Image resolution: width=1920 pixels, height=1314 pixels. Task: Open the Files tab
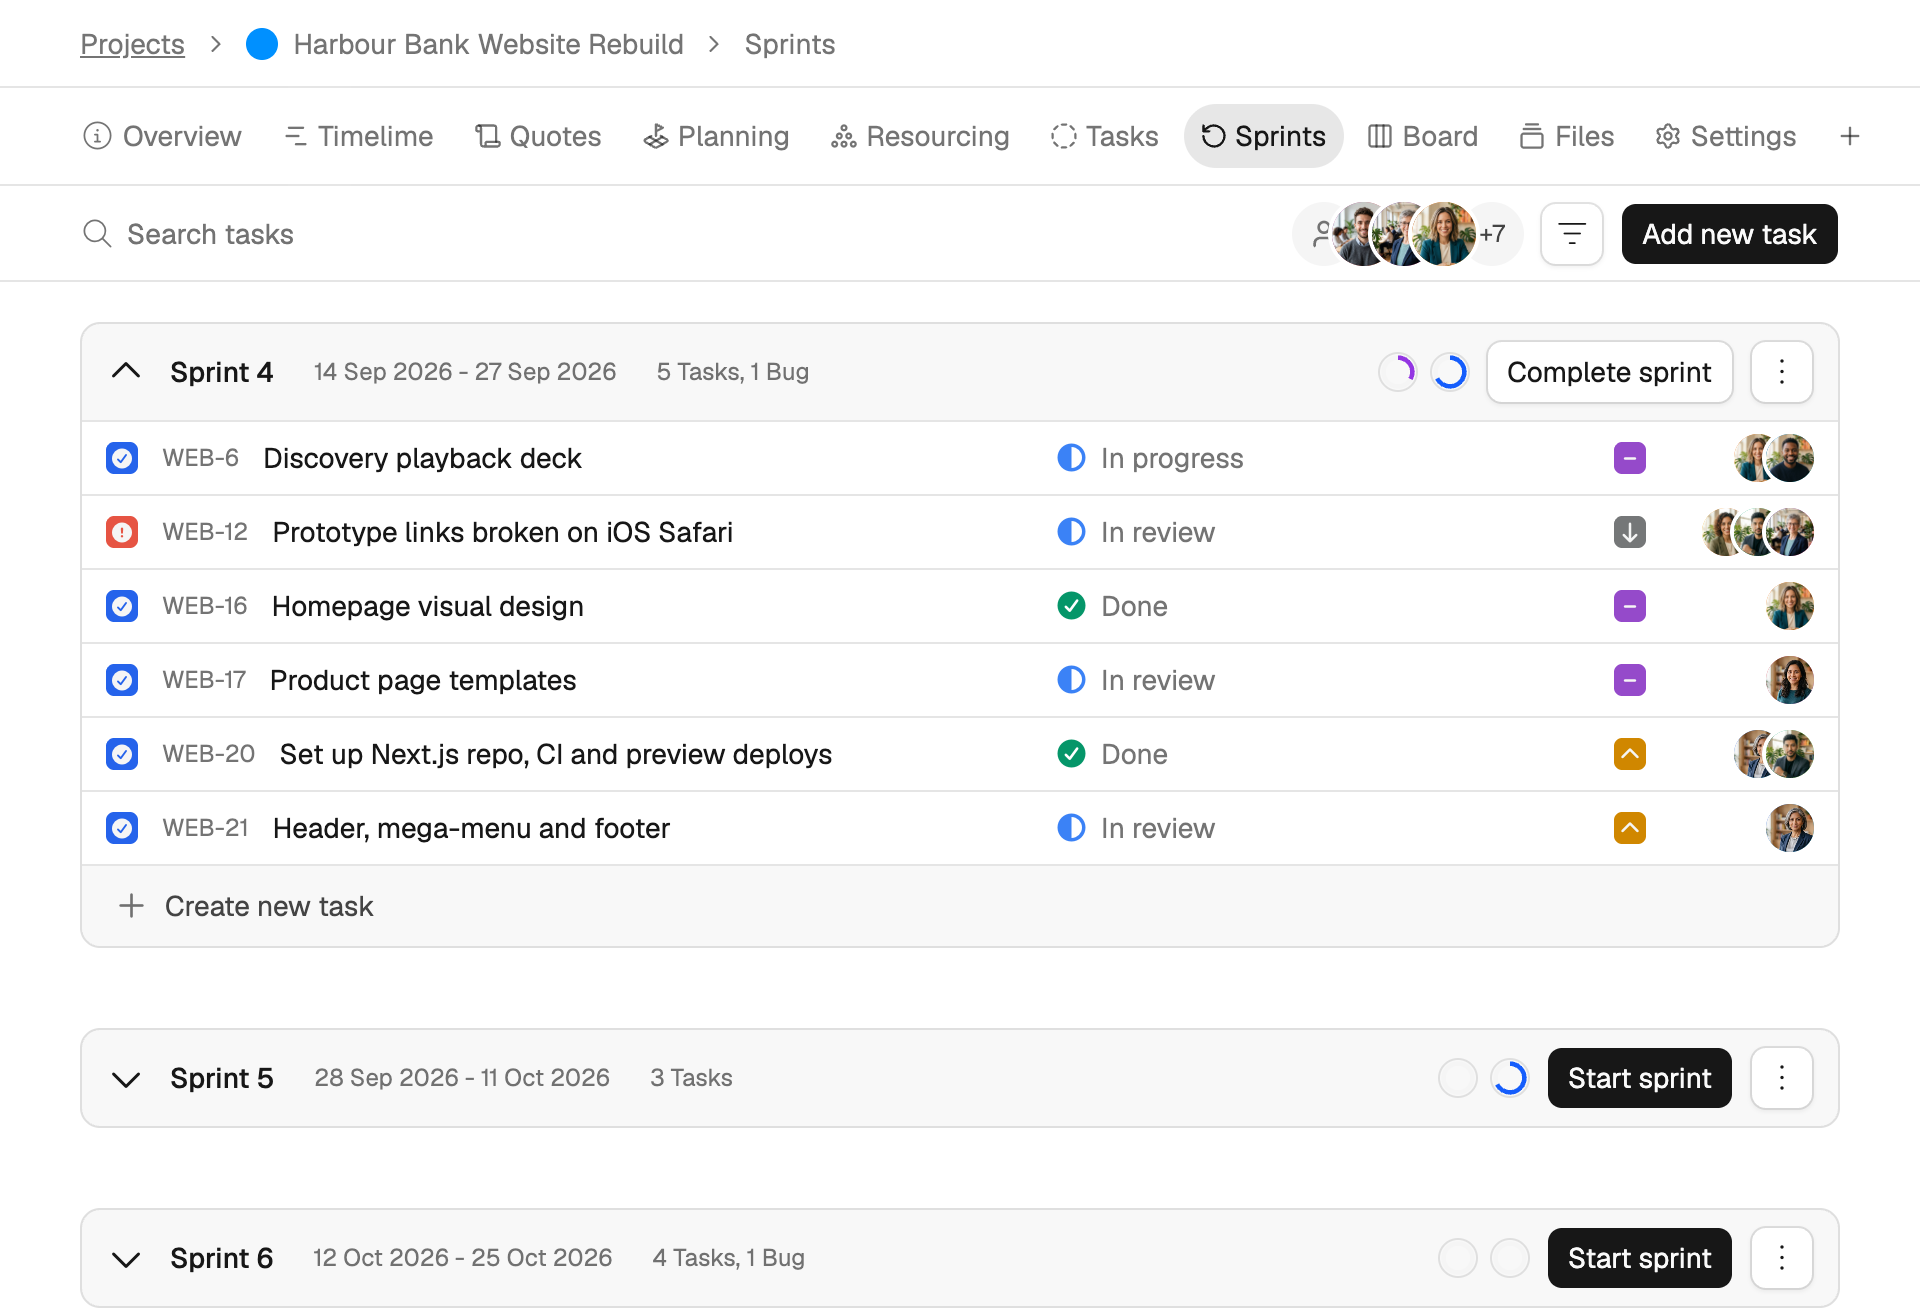[1567, 136]
